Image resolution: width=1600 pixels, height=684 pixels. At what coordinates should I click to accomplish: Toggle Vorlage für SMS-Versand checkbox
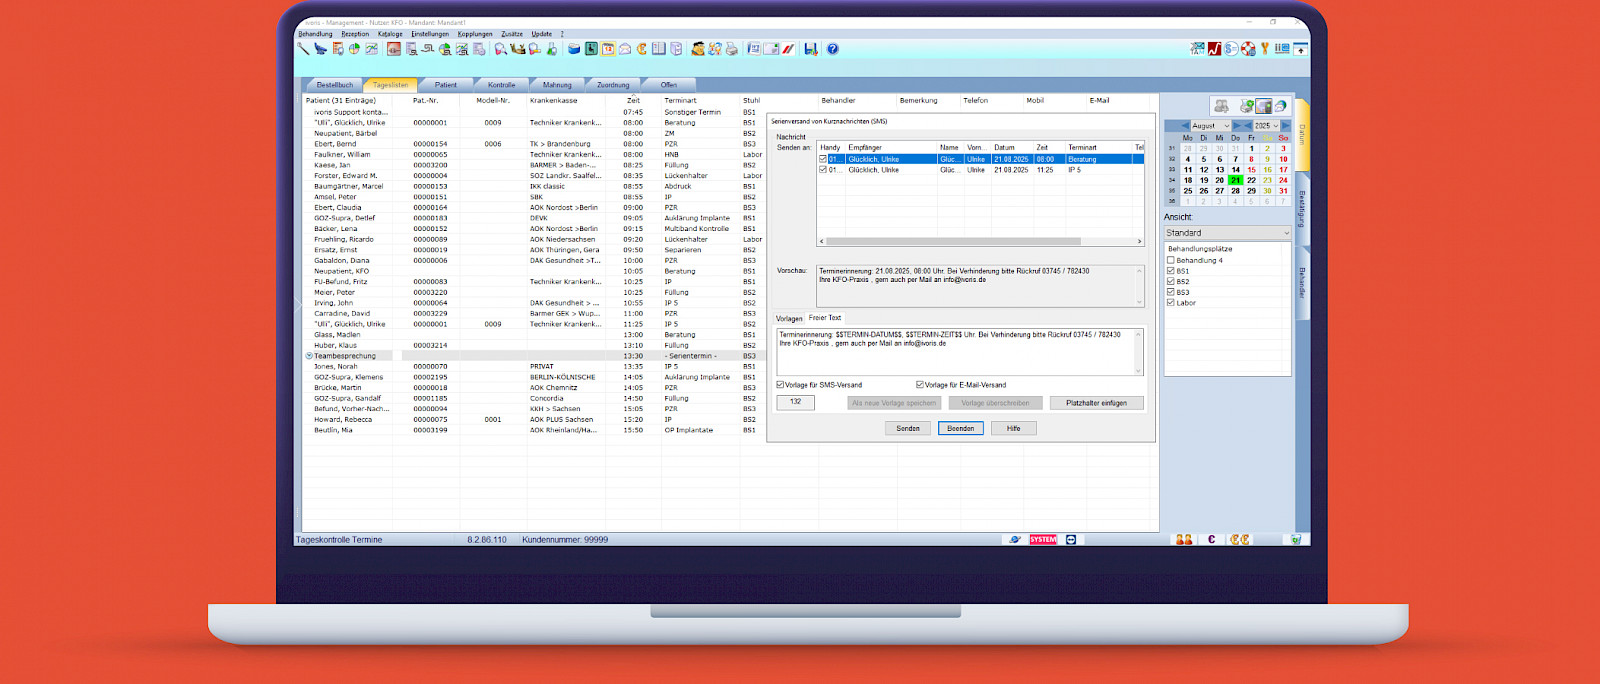781,385
